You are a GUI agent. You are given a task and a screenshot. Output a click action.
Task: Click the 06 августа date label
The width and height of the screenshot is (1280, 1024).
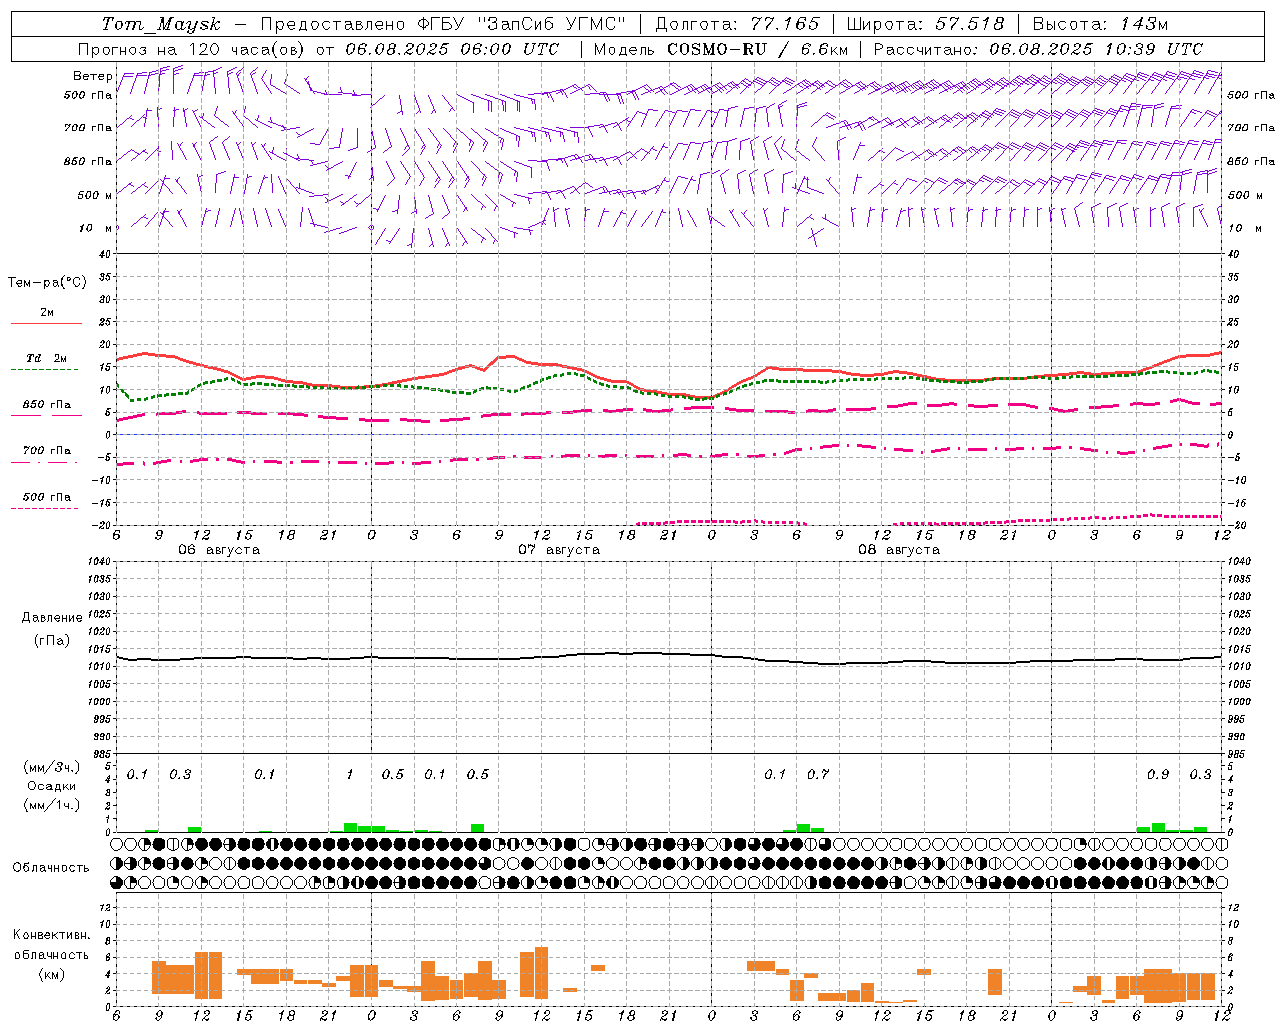tap(219, 550)
